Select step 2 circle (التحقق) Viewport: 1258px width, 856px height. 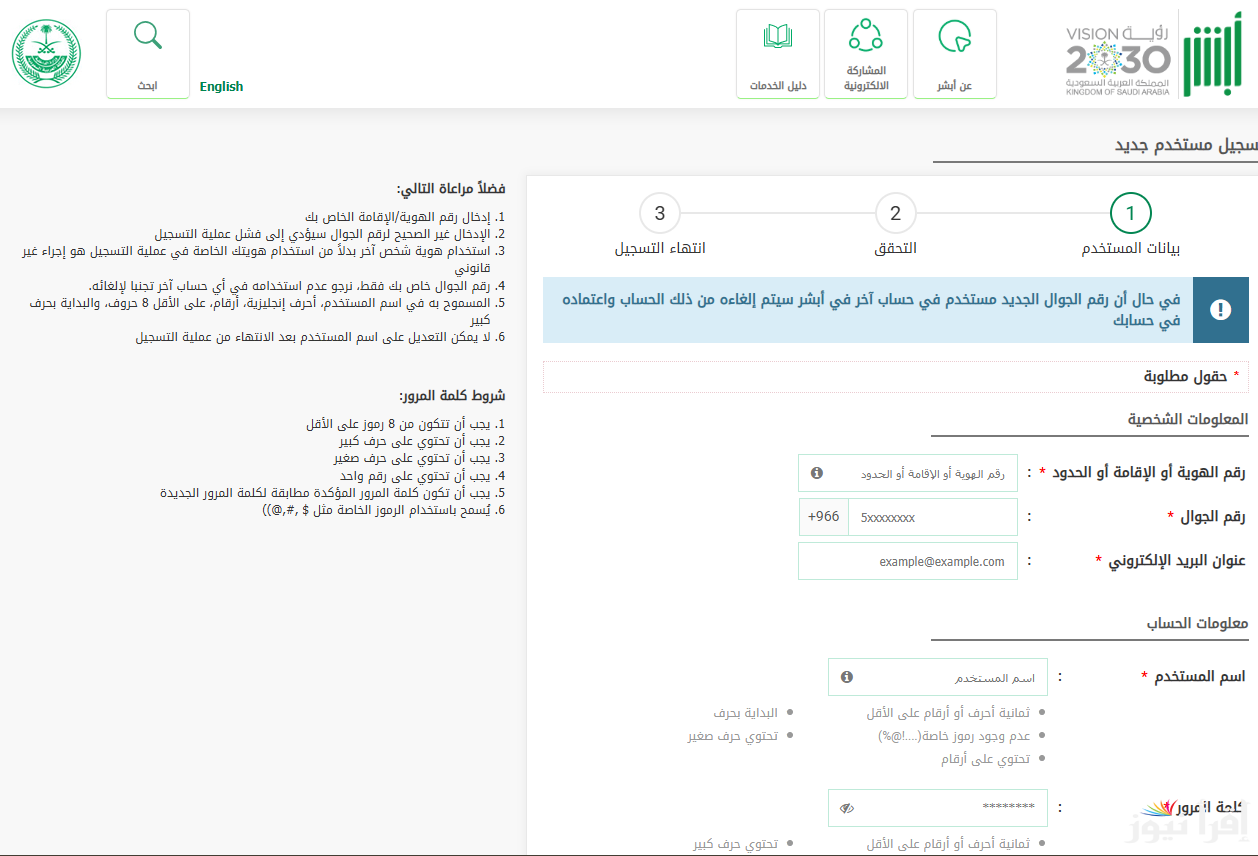pos(895,213)
